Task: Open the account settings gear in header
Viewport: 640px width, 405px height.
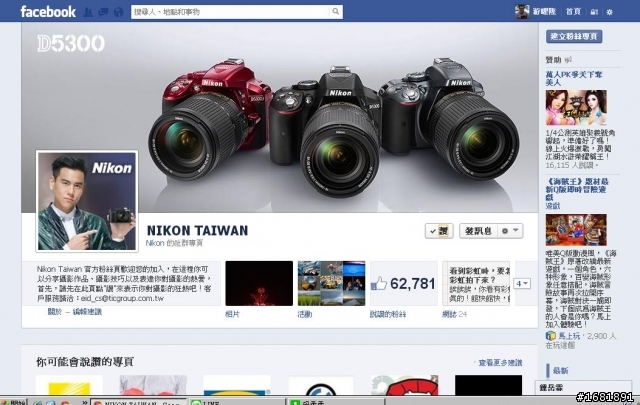Action: (609, 12)
